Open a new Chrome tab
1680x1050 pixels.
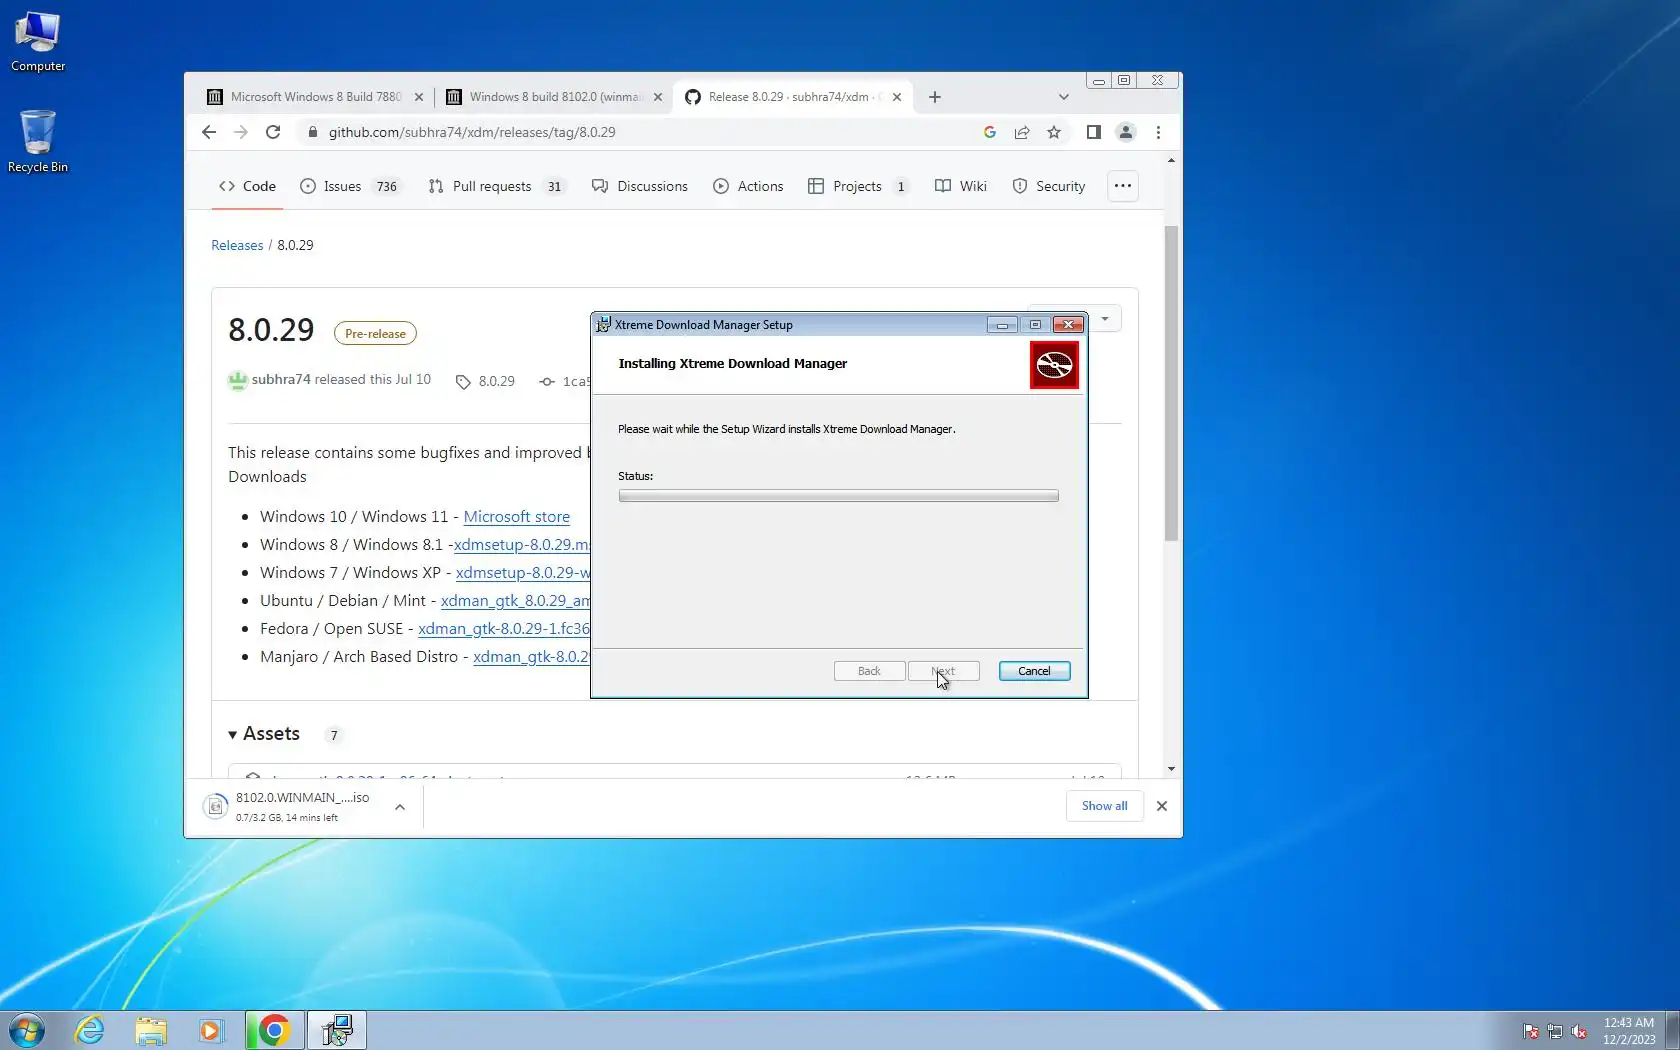[935, 97]
